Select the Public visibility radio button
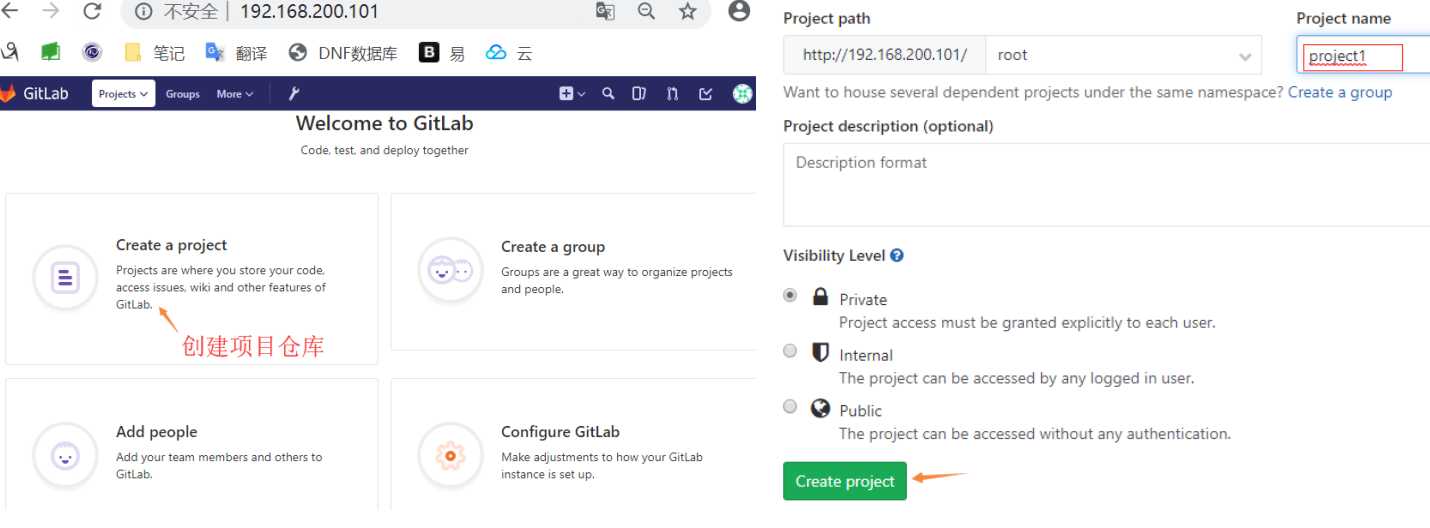Viewport: 1430px width, 528px height. coord(790,406)
